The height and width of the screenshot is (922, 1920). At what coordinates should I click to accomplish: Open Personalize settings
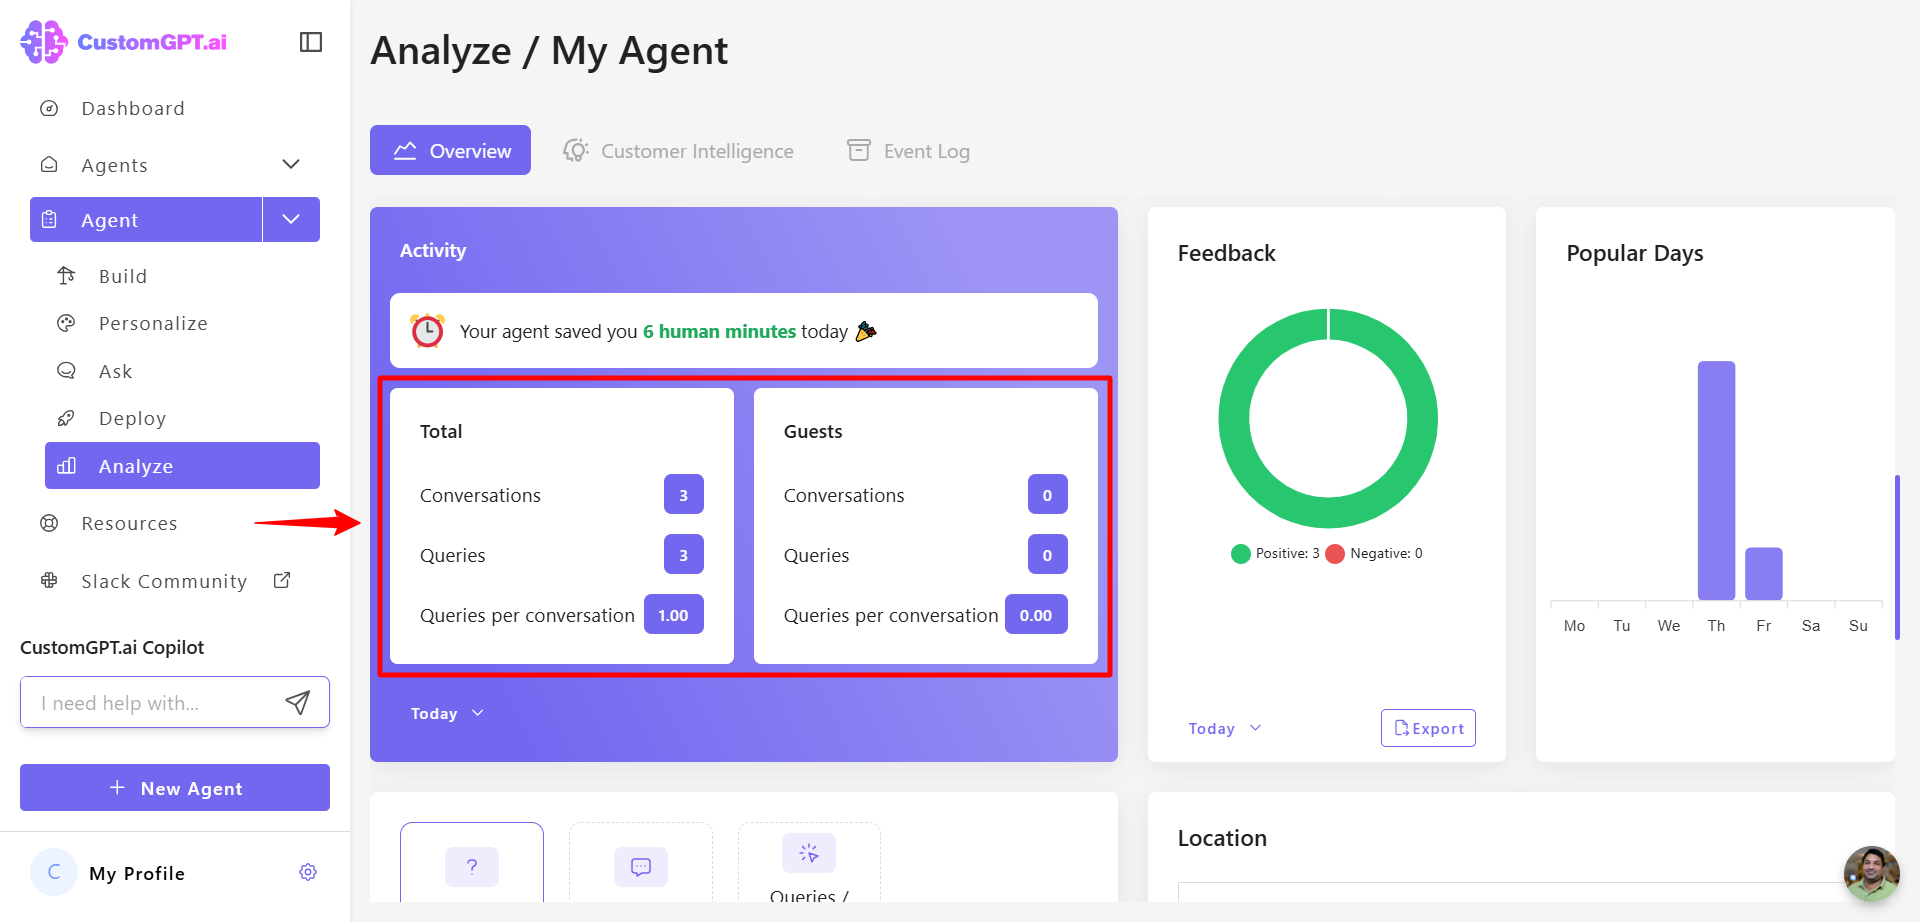tap(153, 323)
